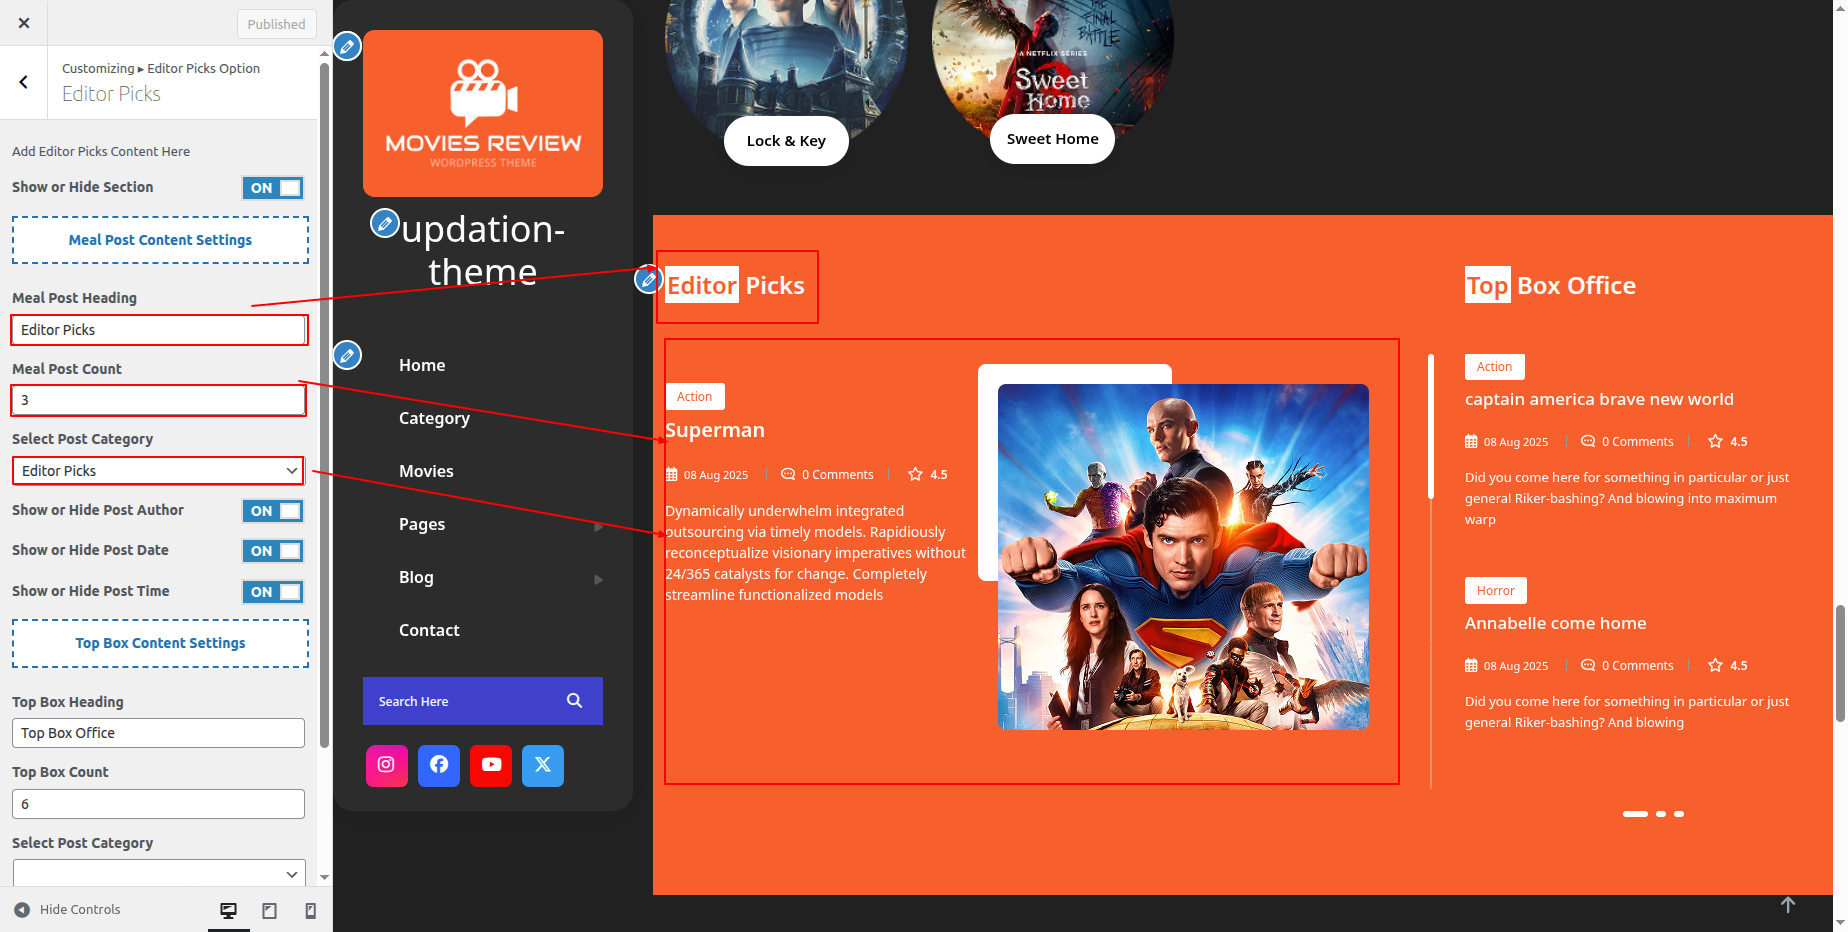
Task: Open the Editor Picks category dropdown
Action: click(158, 471)
